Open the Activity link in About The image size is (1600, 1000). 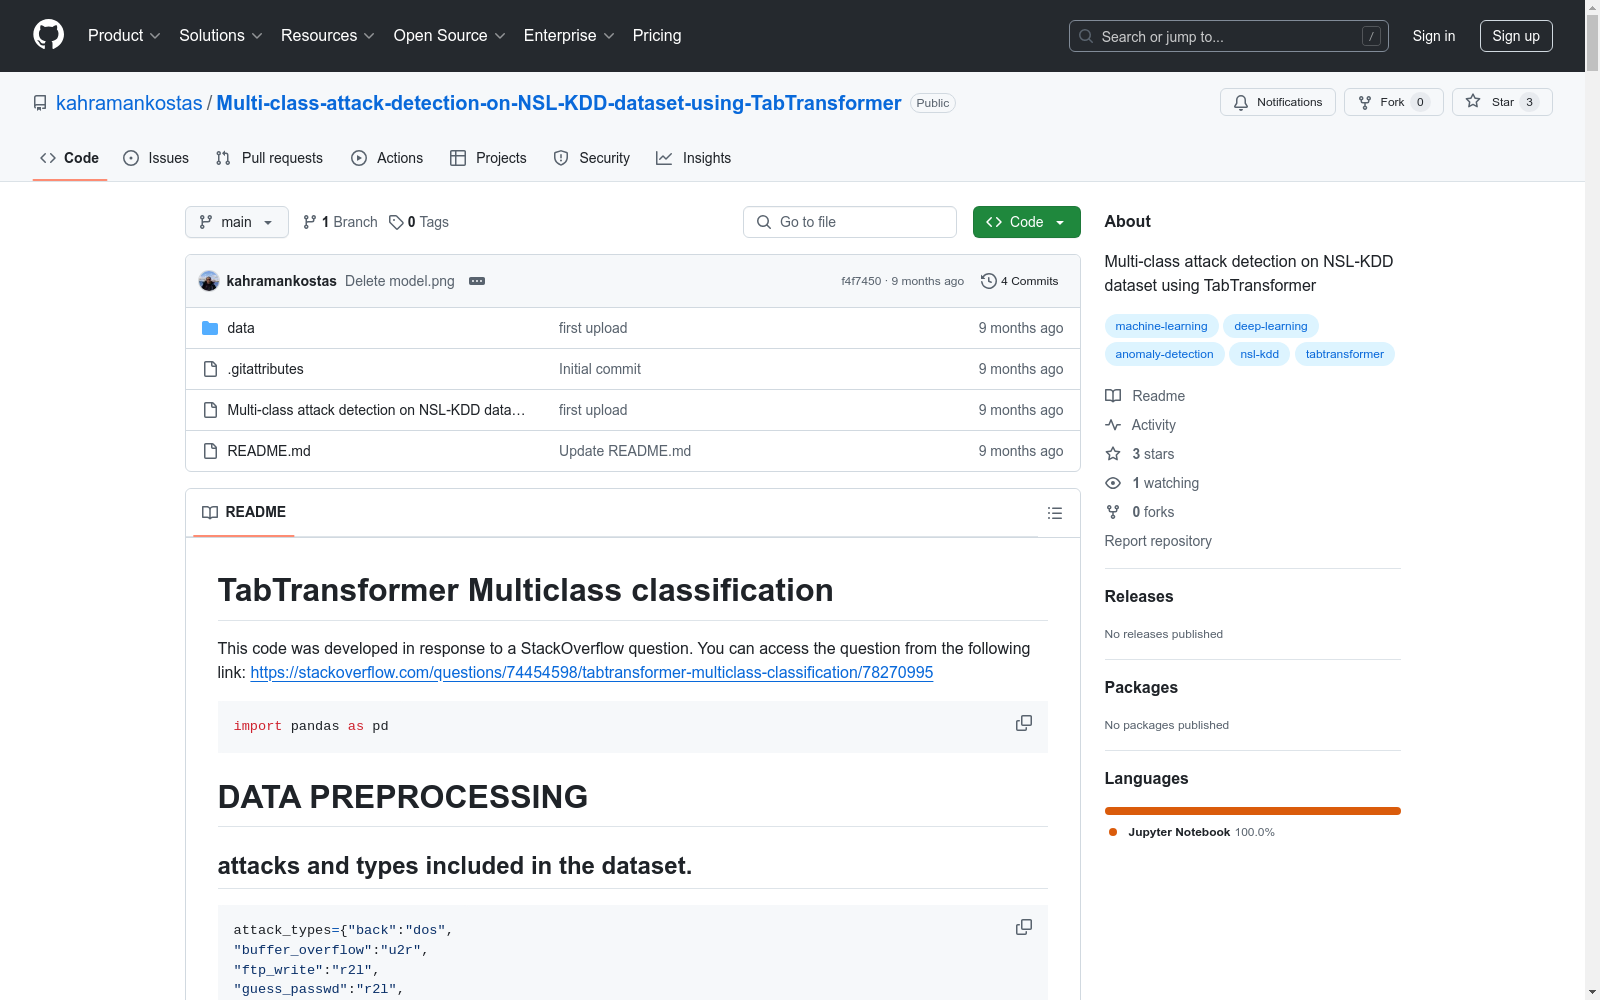pos(1141,425)
